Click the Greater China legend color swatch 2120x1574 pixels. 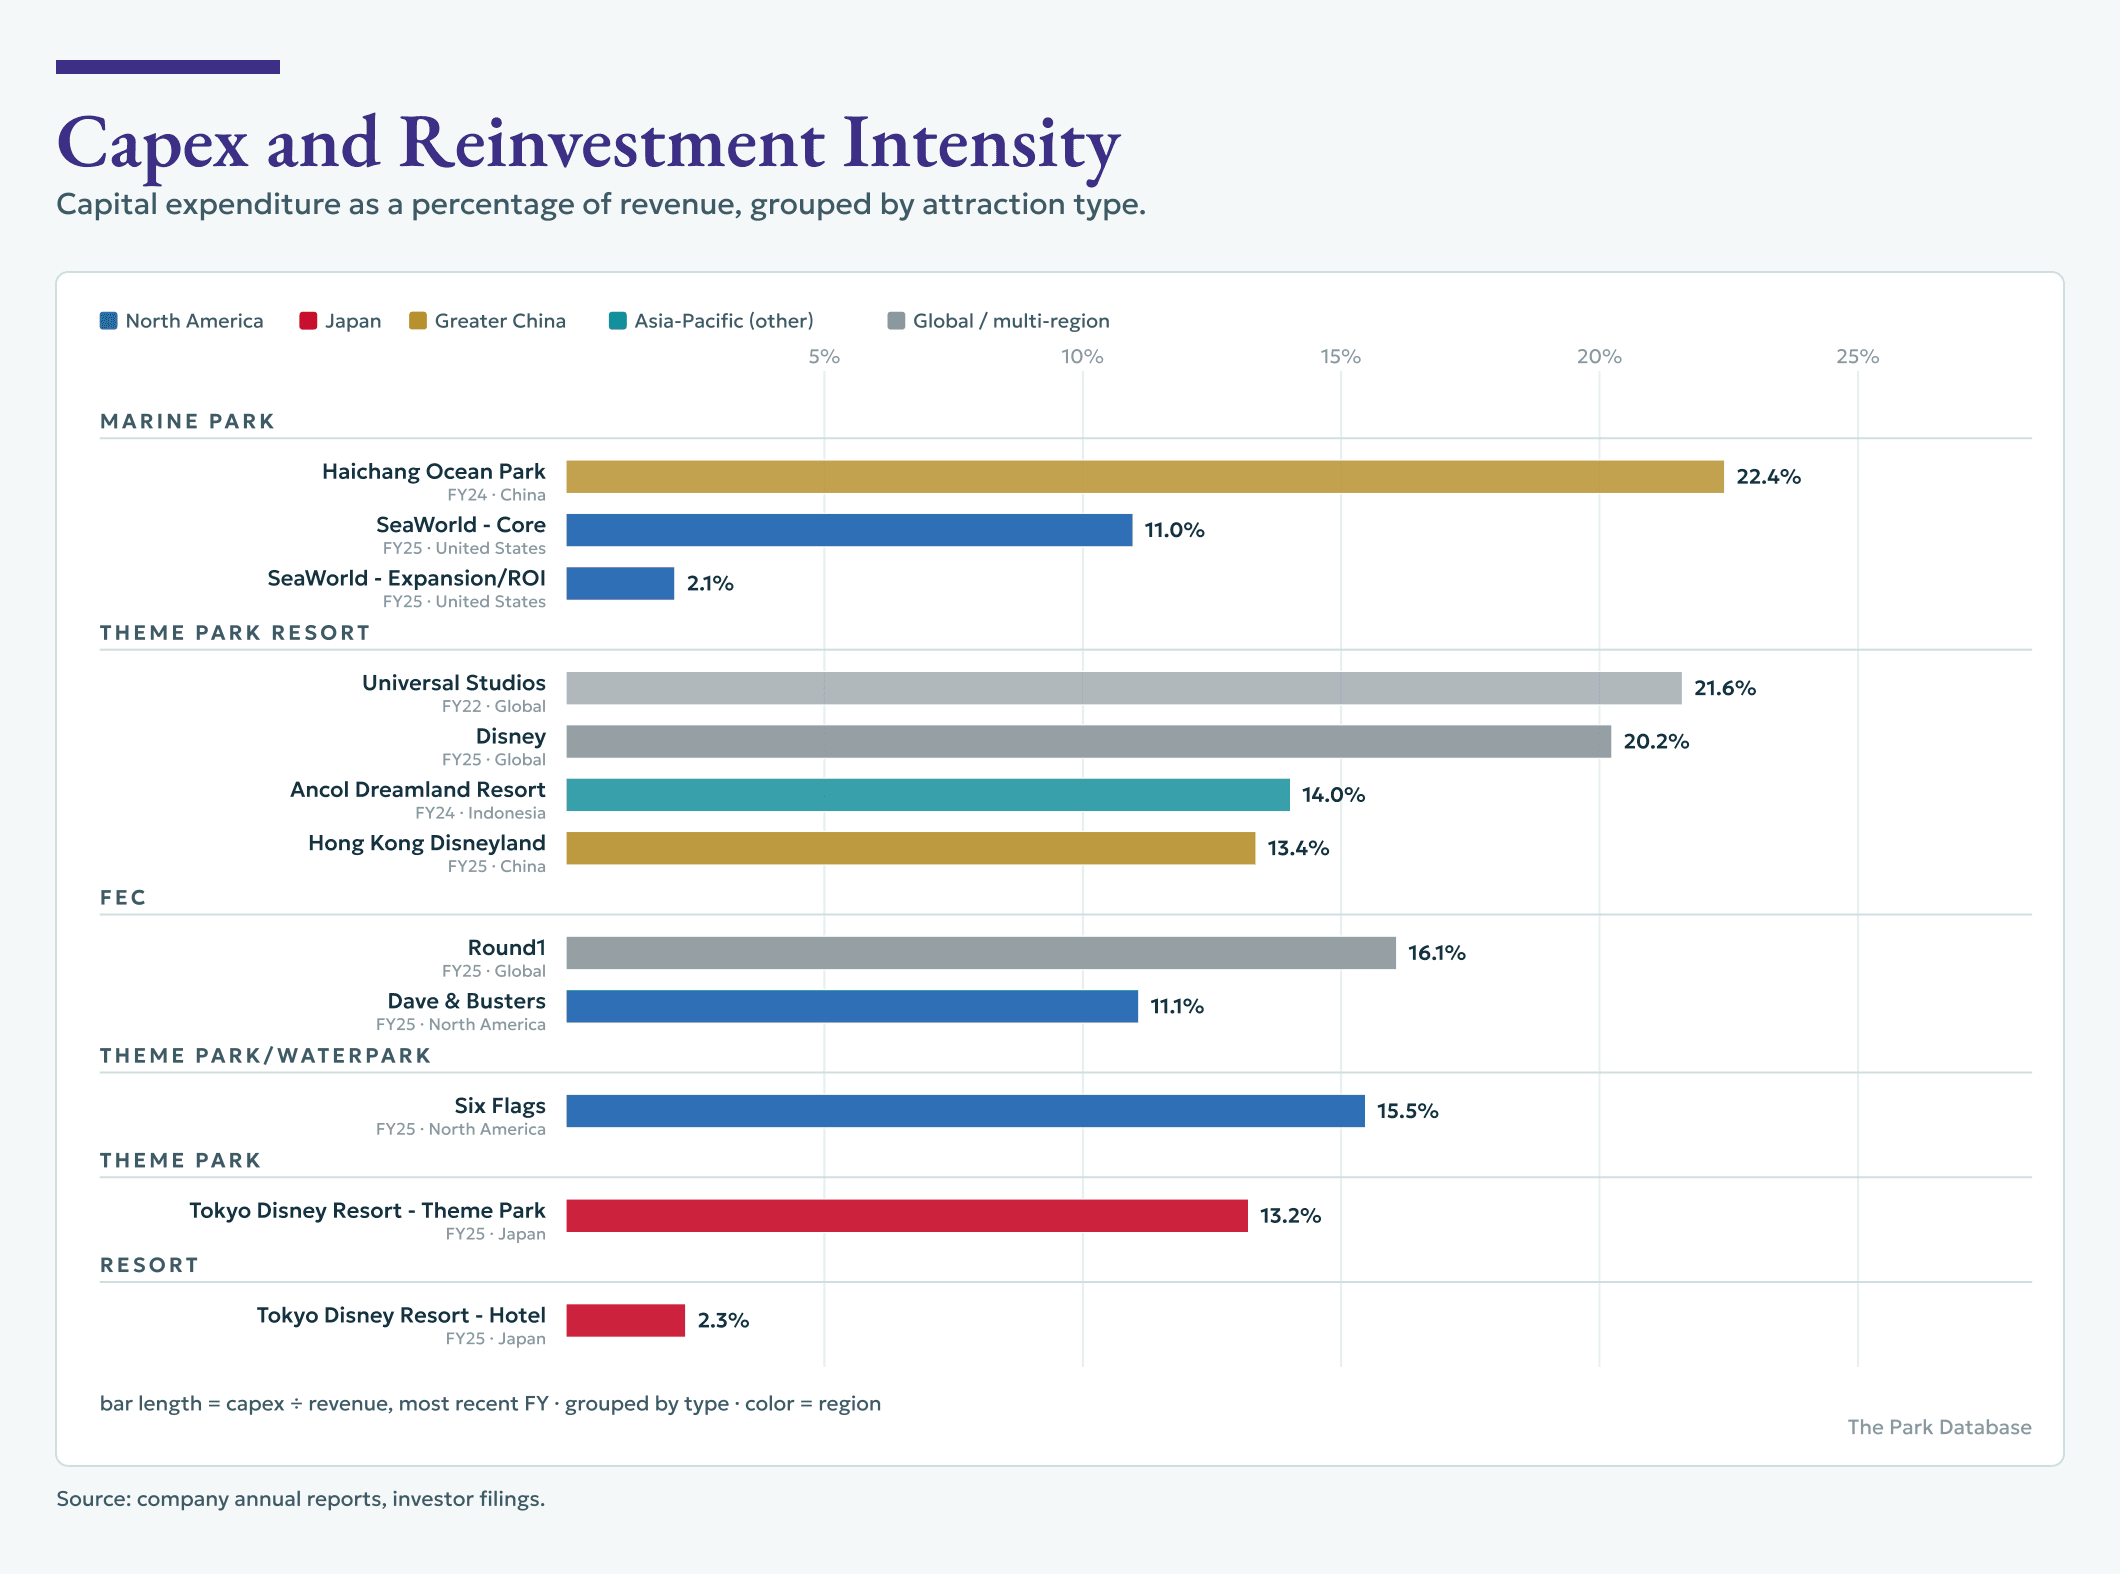click(418, 321)
